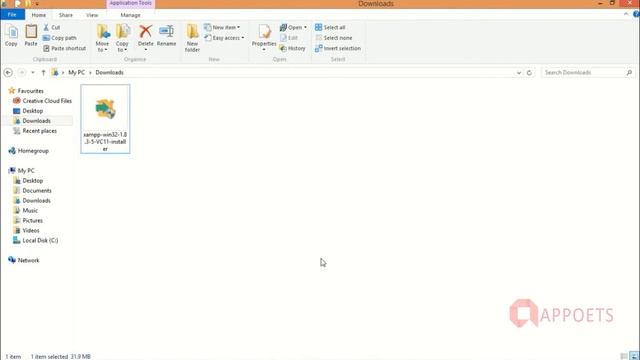Click Invert selection
The image size is (640, 360).
coord(338,48)
